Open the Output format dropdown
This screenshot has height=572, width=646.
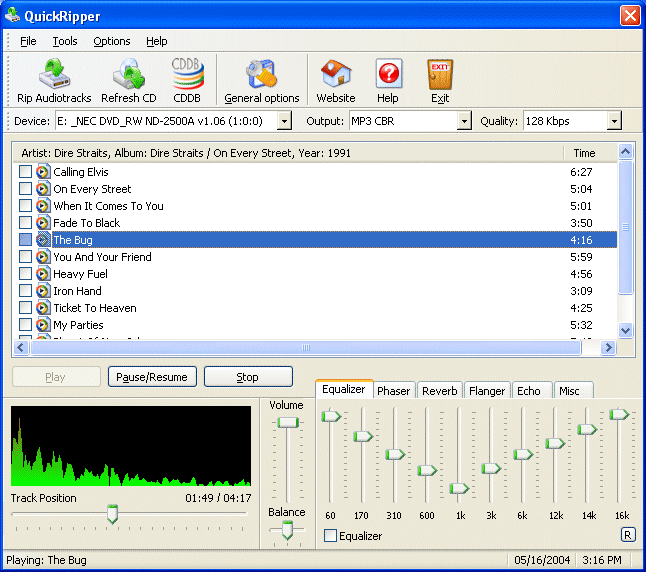464,121
